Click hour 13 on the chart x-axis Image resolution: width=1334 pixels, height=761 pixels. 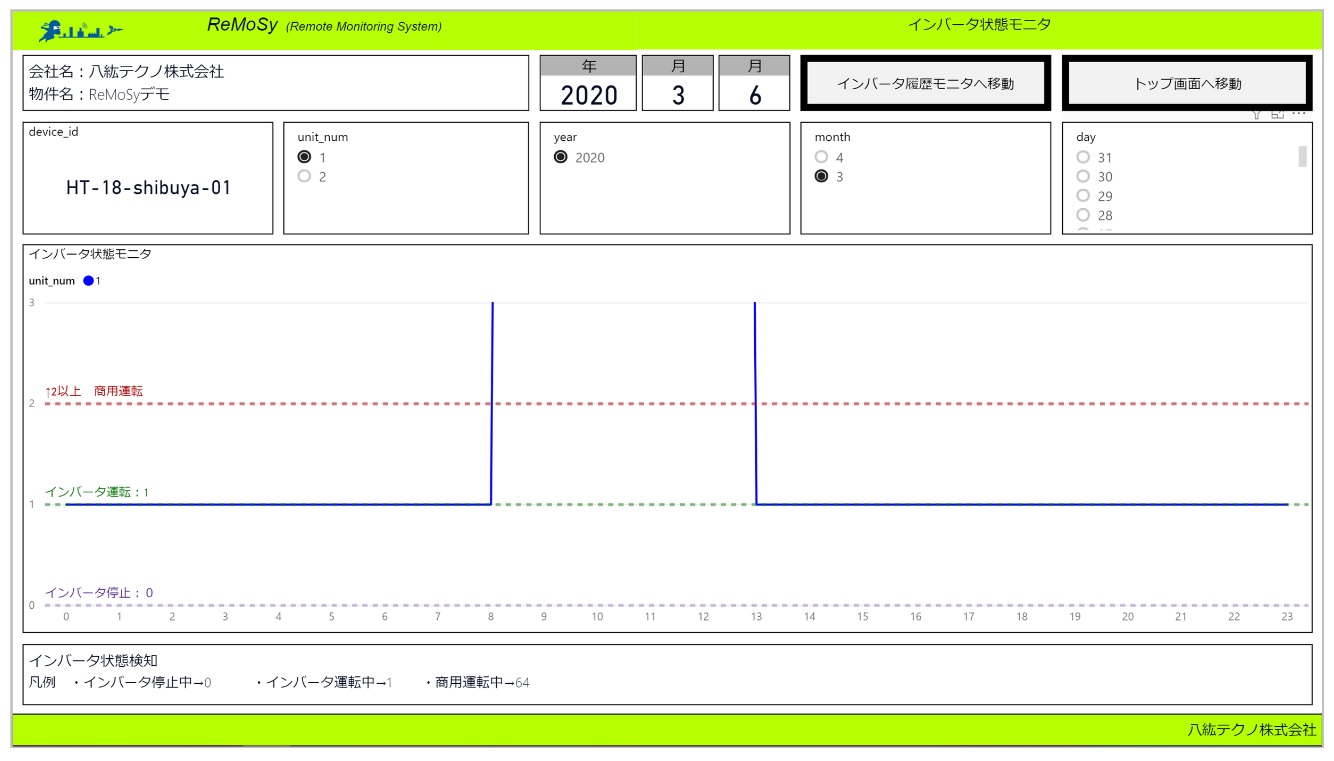point(756,617)
